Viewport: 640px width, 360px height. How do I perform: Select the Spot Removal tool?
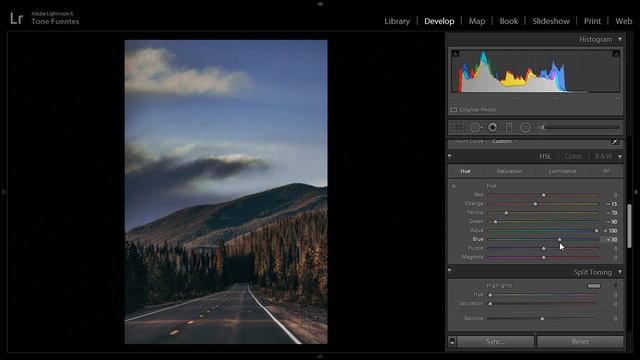pyautogui.click(x=476, y=127)
